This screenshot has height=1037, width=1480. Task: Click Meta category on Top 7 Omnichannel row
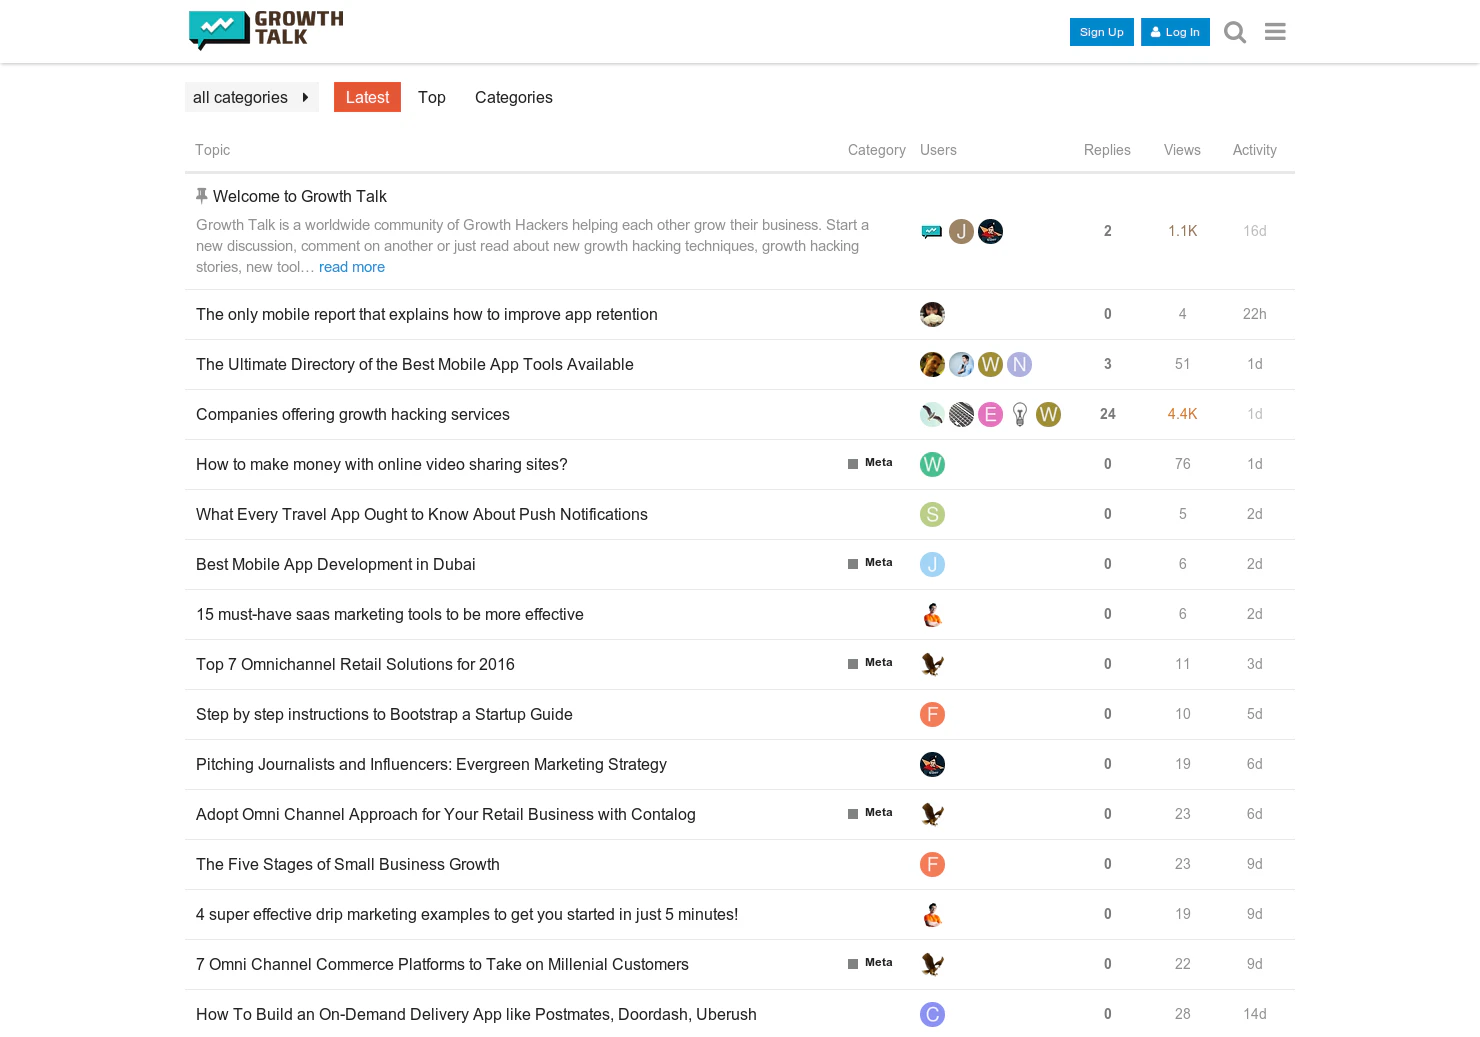pos(870,663)
